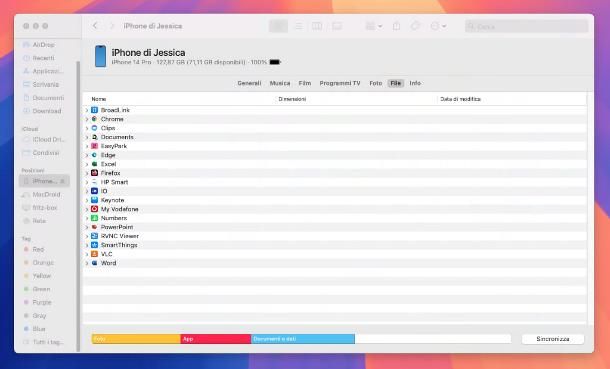The height and width of the screenshot is (369, 610).
Task: Switch to the Info tab
Action: (x=415, y=83)
